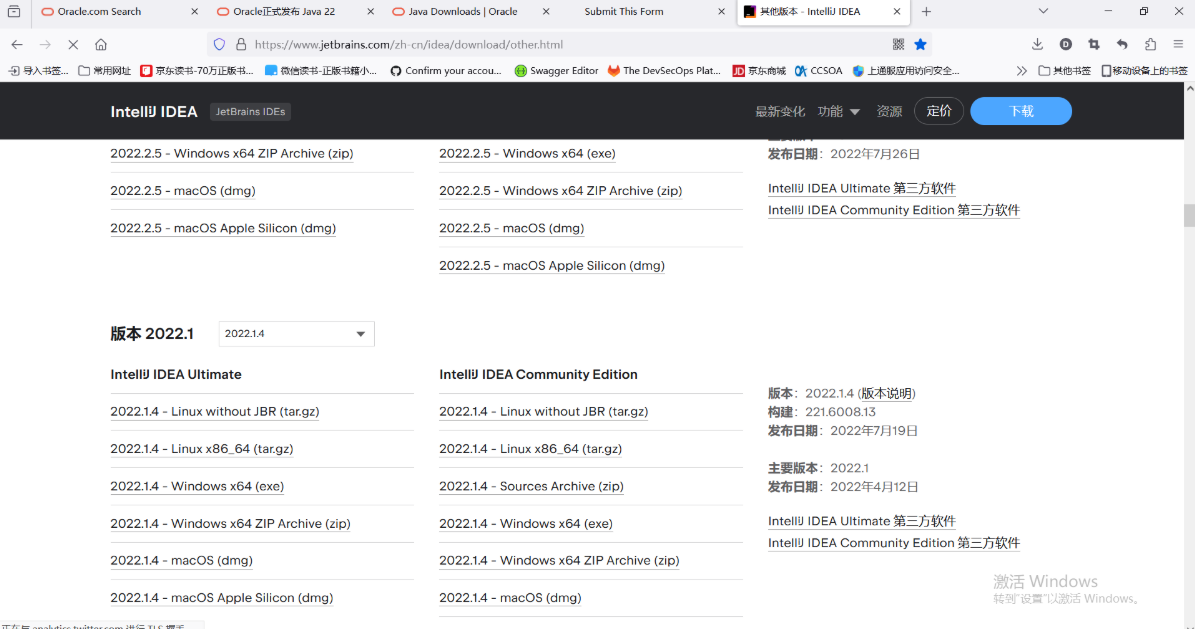Viewport: 1195px width, 629px height.
Task: Open The DevSecOps Platform bookmark
Action: [664, 71]
